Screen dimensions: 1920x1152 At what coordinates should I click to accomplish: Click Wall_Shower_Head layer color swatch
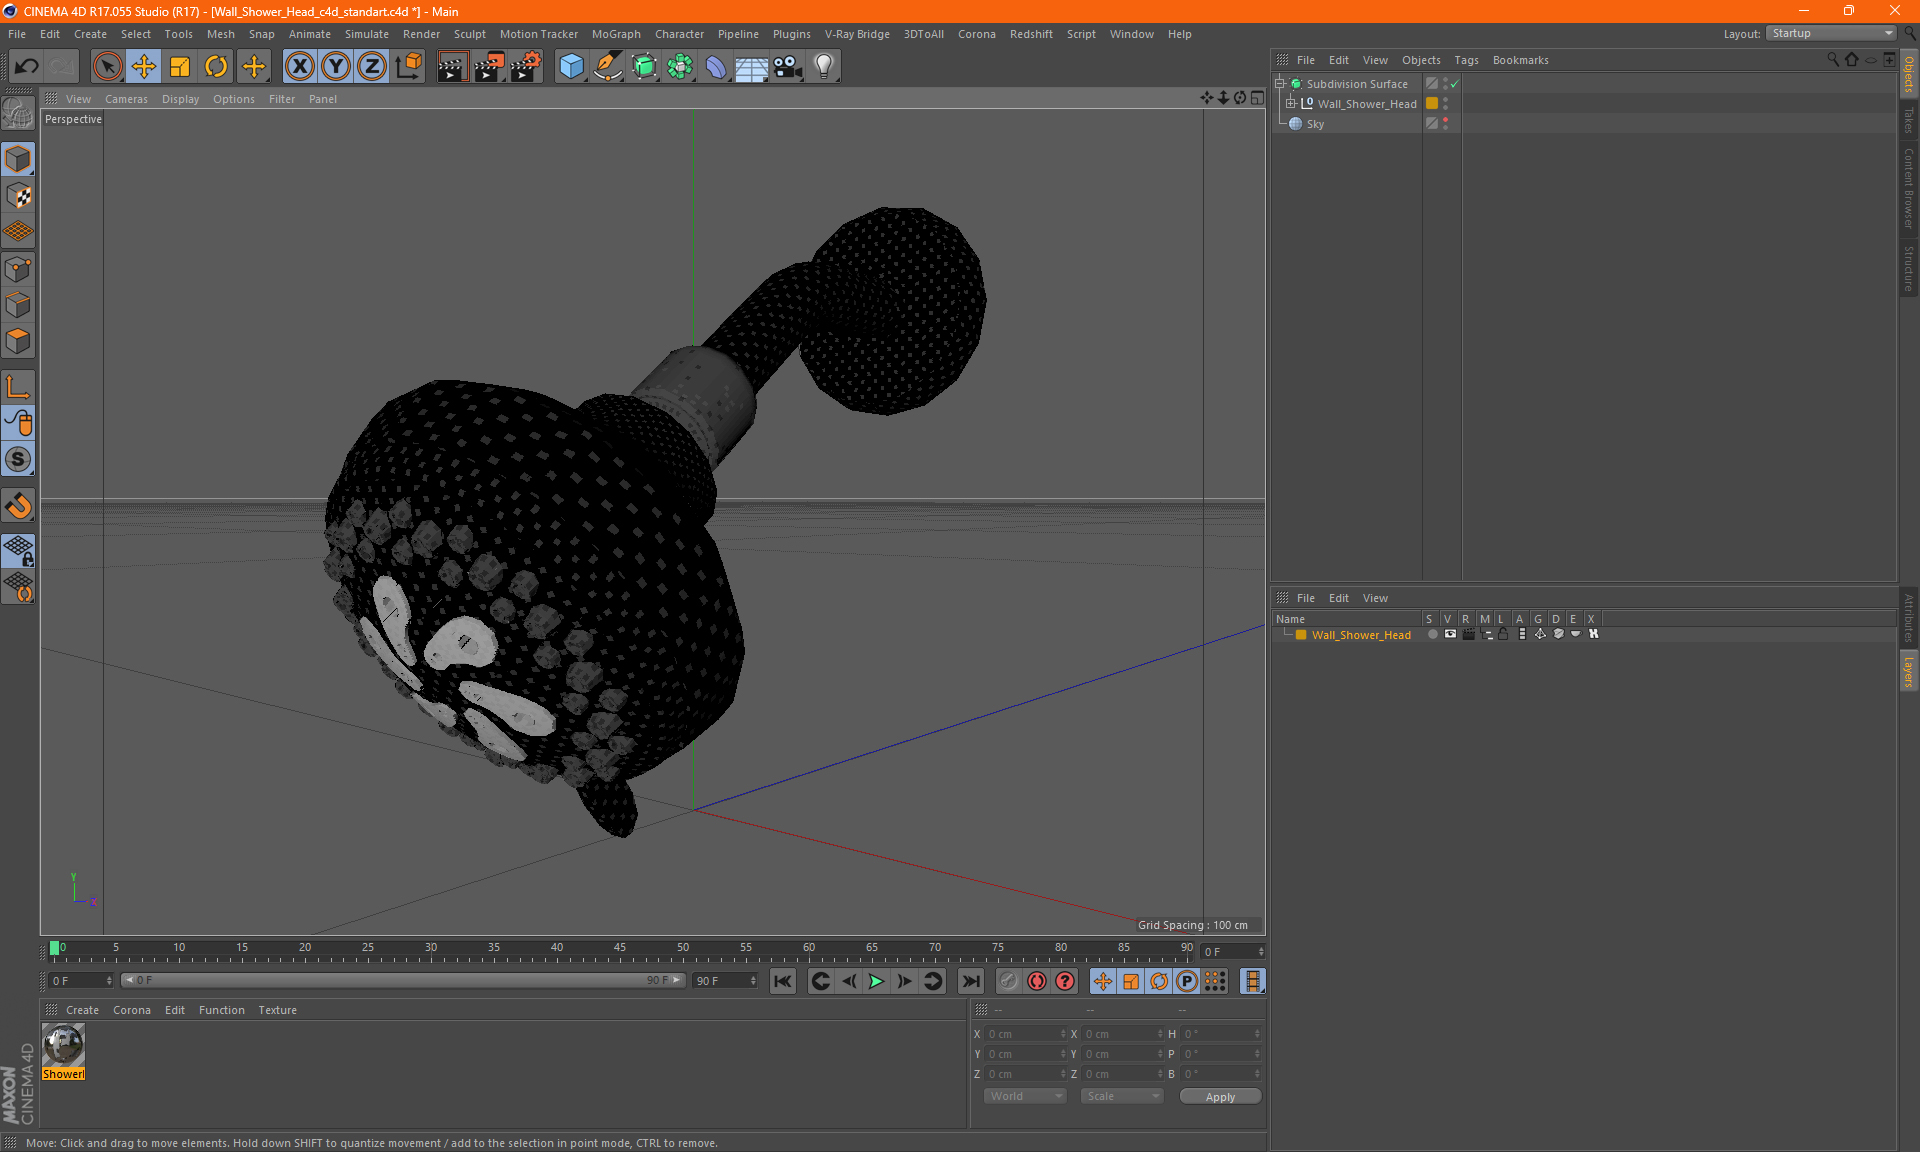click(1432, 104)
